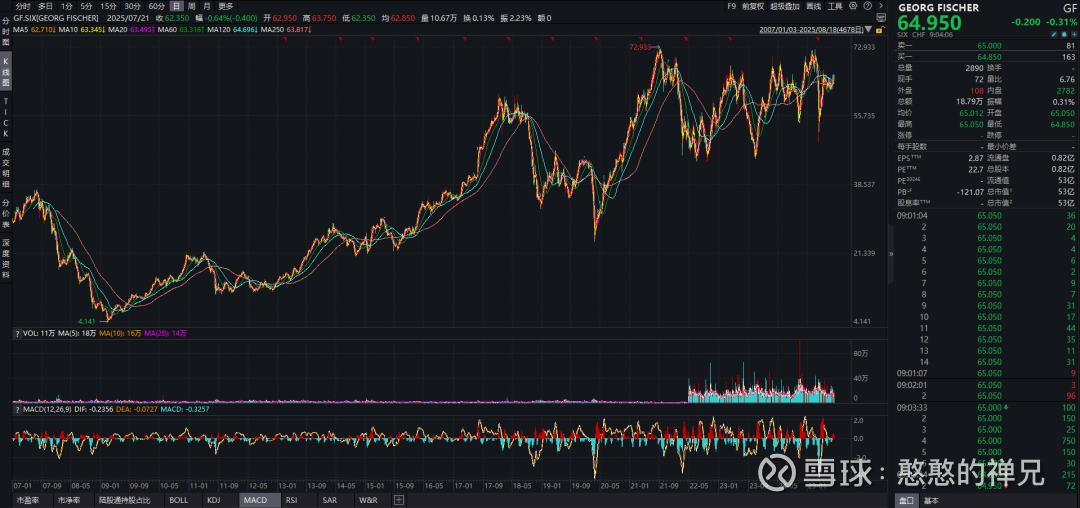1080x508 pixels.
Task: Open the TICK sidebar tab
Action: tap(6, 118)
